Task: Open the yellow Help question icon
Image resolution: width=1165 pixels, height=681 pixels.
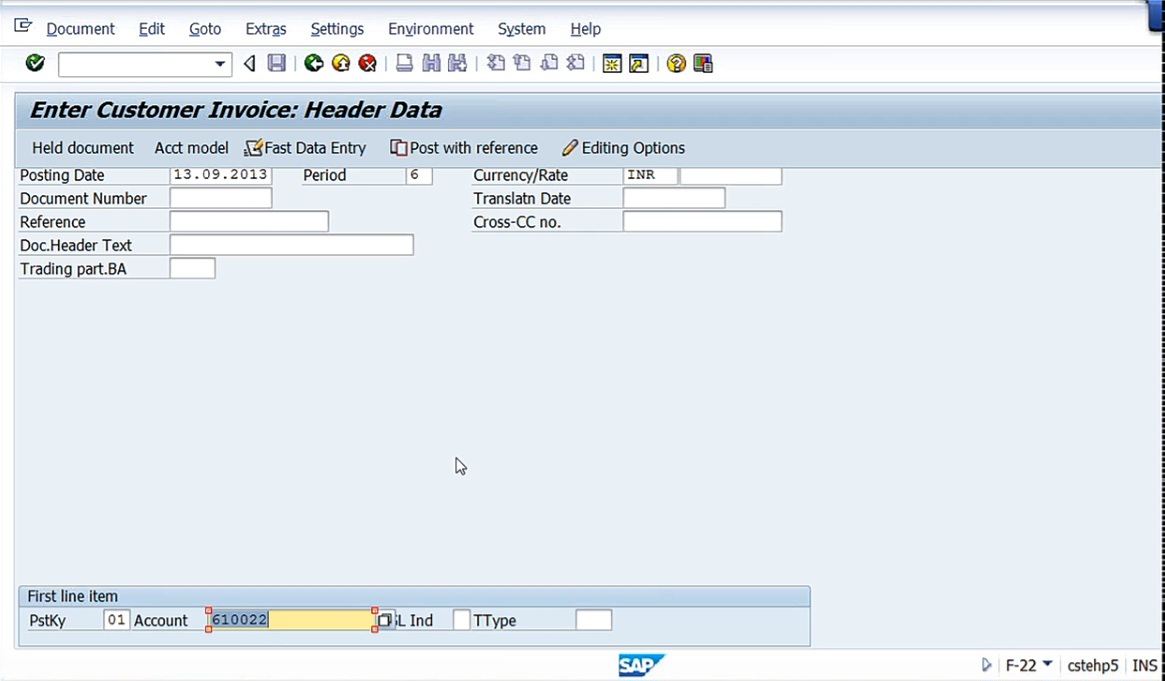Action: pos(676,64)
